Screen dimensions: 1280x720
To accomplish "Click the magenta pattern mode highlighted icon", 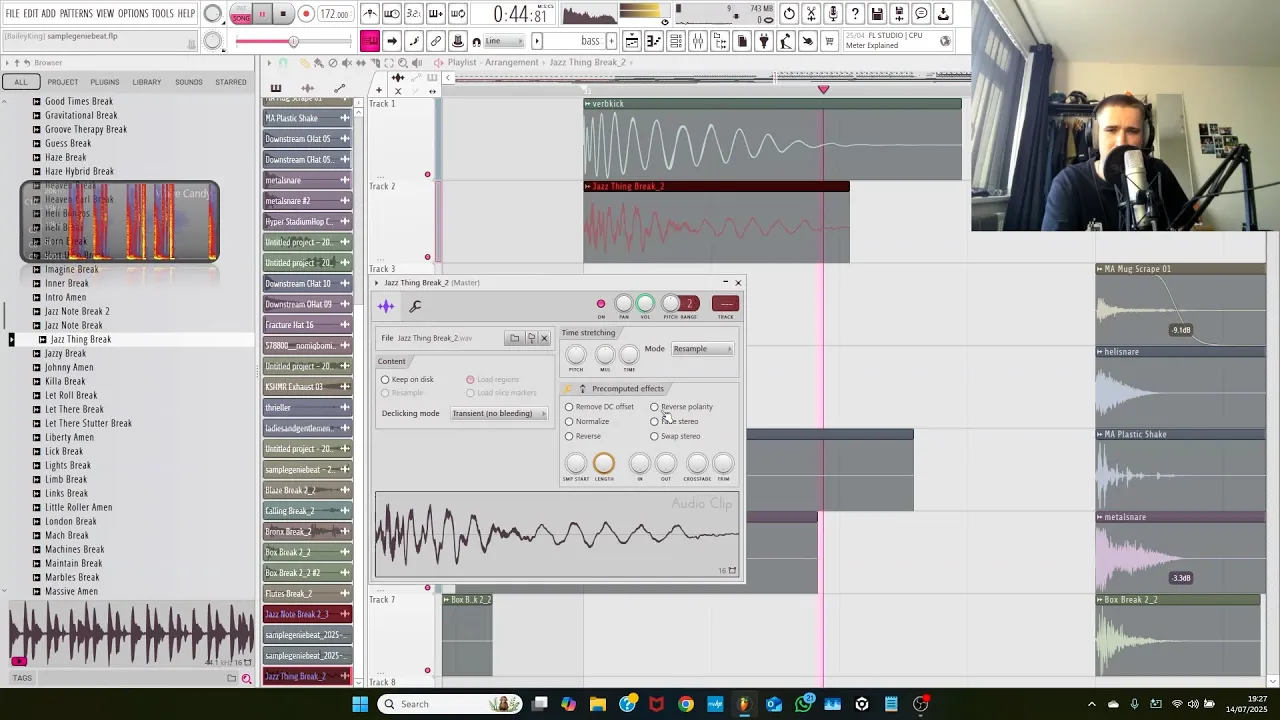I will pyautogui.click(x=370, y=41).
